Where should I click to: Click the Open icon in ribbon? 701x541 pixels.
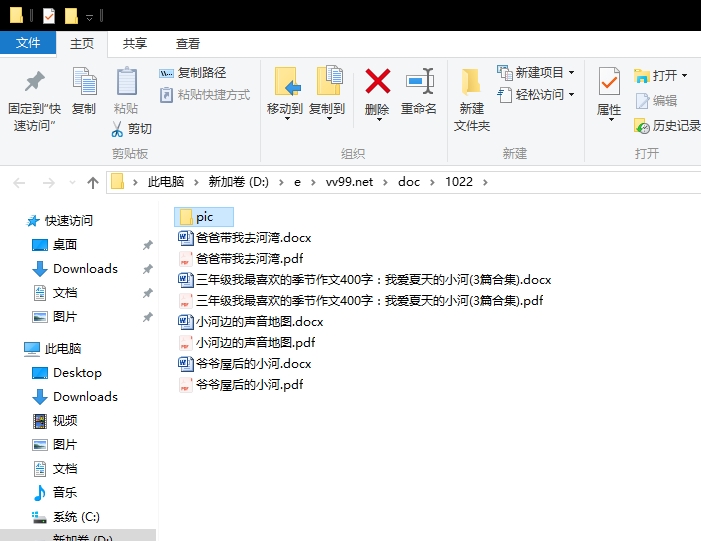[642, 76]
